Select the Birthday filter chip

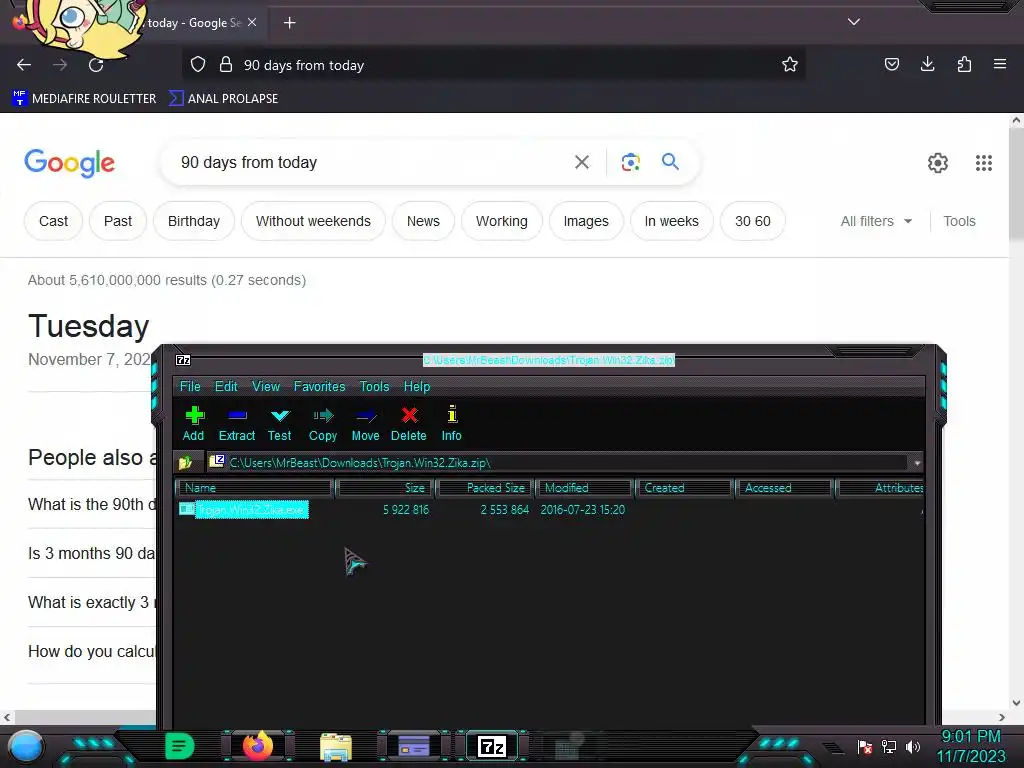coord(194,221)
